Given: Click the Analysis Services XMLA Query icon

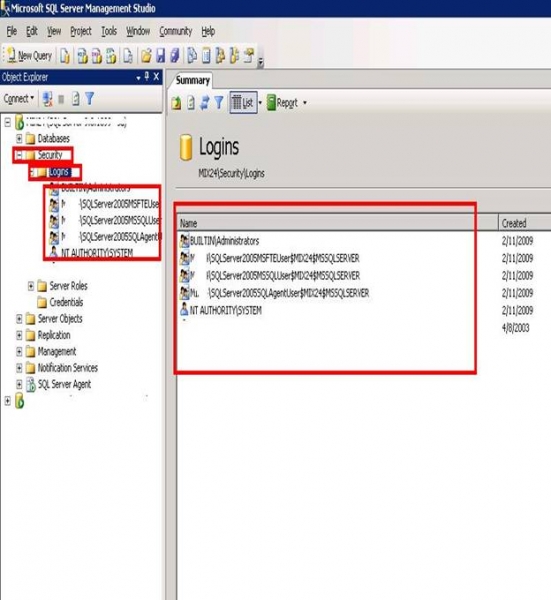Looking at the screenshot, I should point(111,56).
